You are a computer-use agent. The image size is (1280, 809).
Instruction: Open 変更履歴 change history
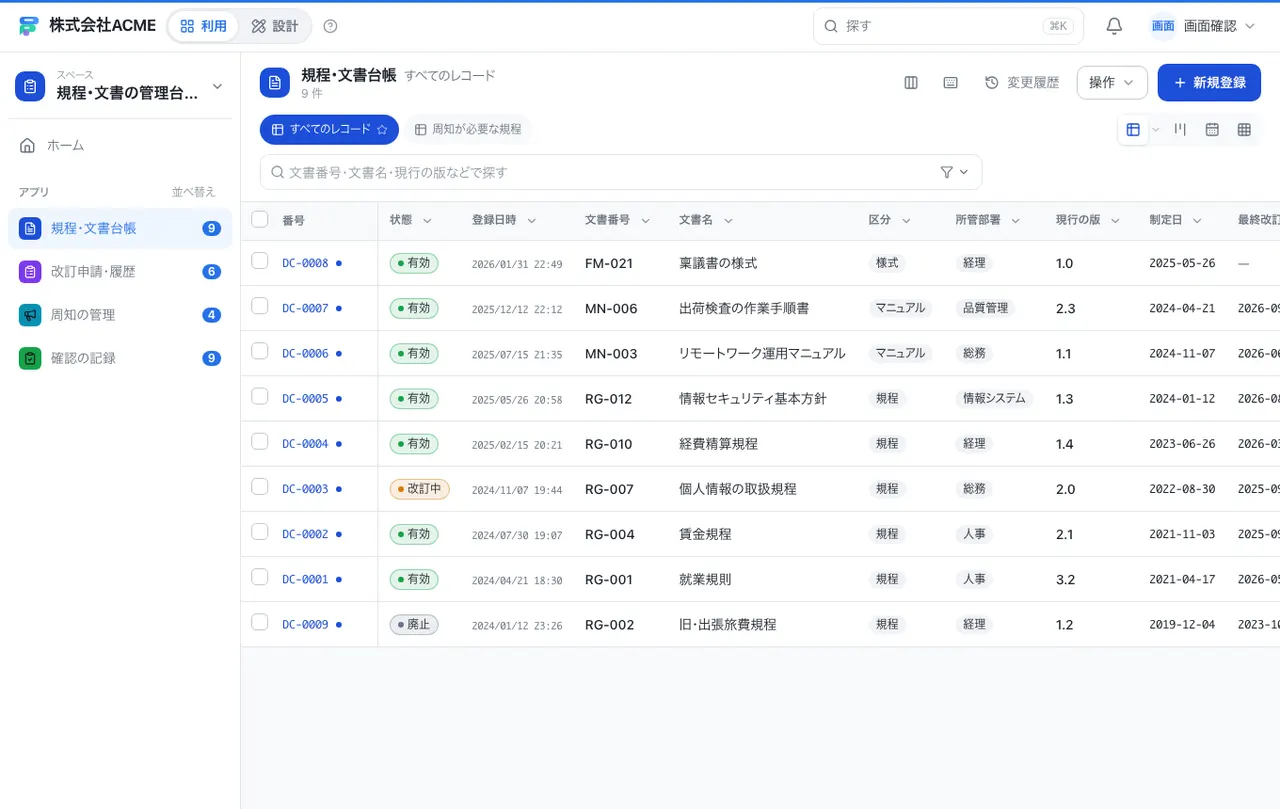pyautogui.click(x=1022, y=83)
